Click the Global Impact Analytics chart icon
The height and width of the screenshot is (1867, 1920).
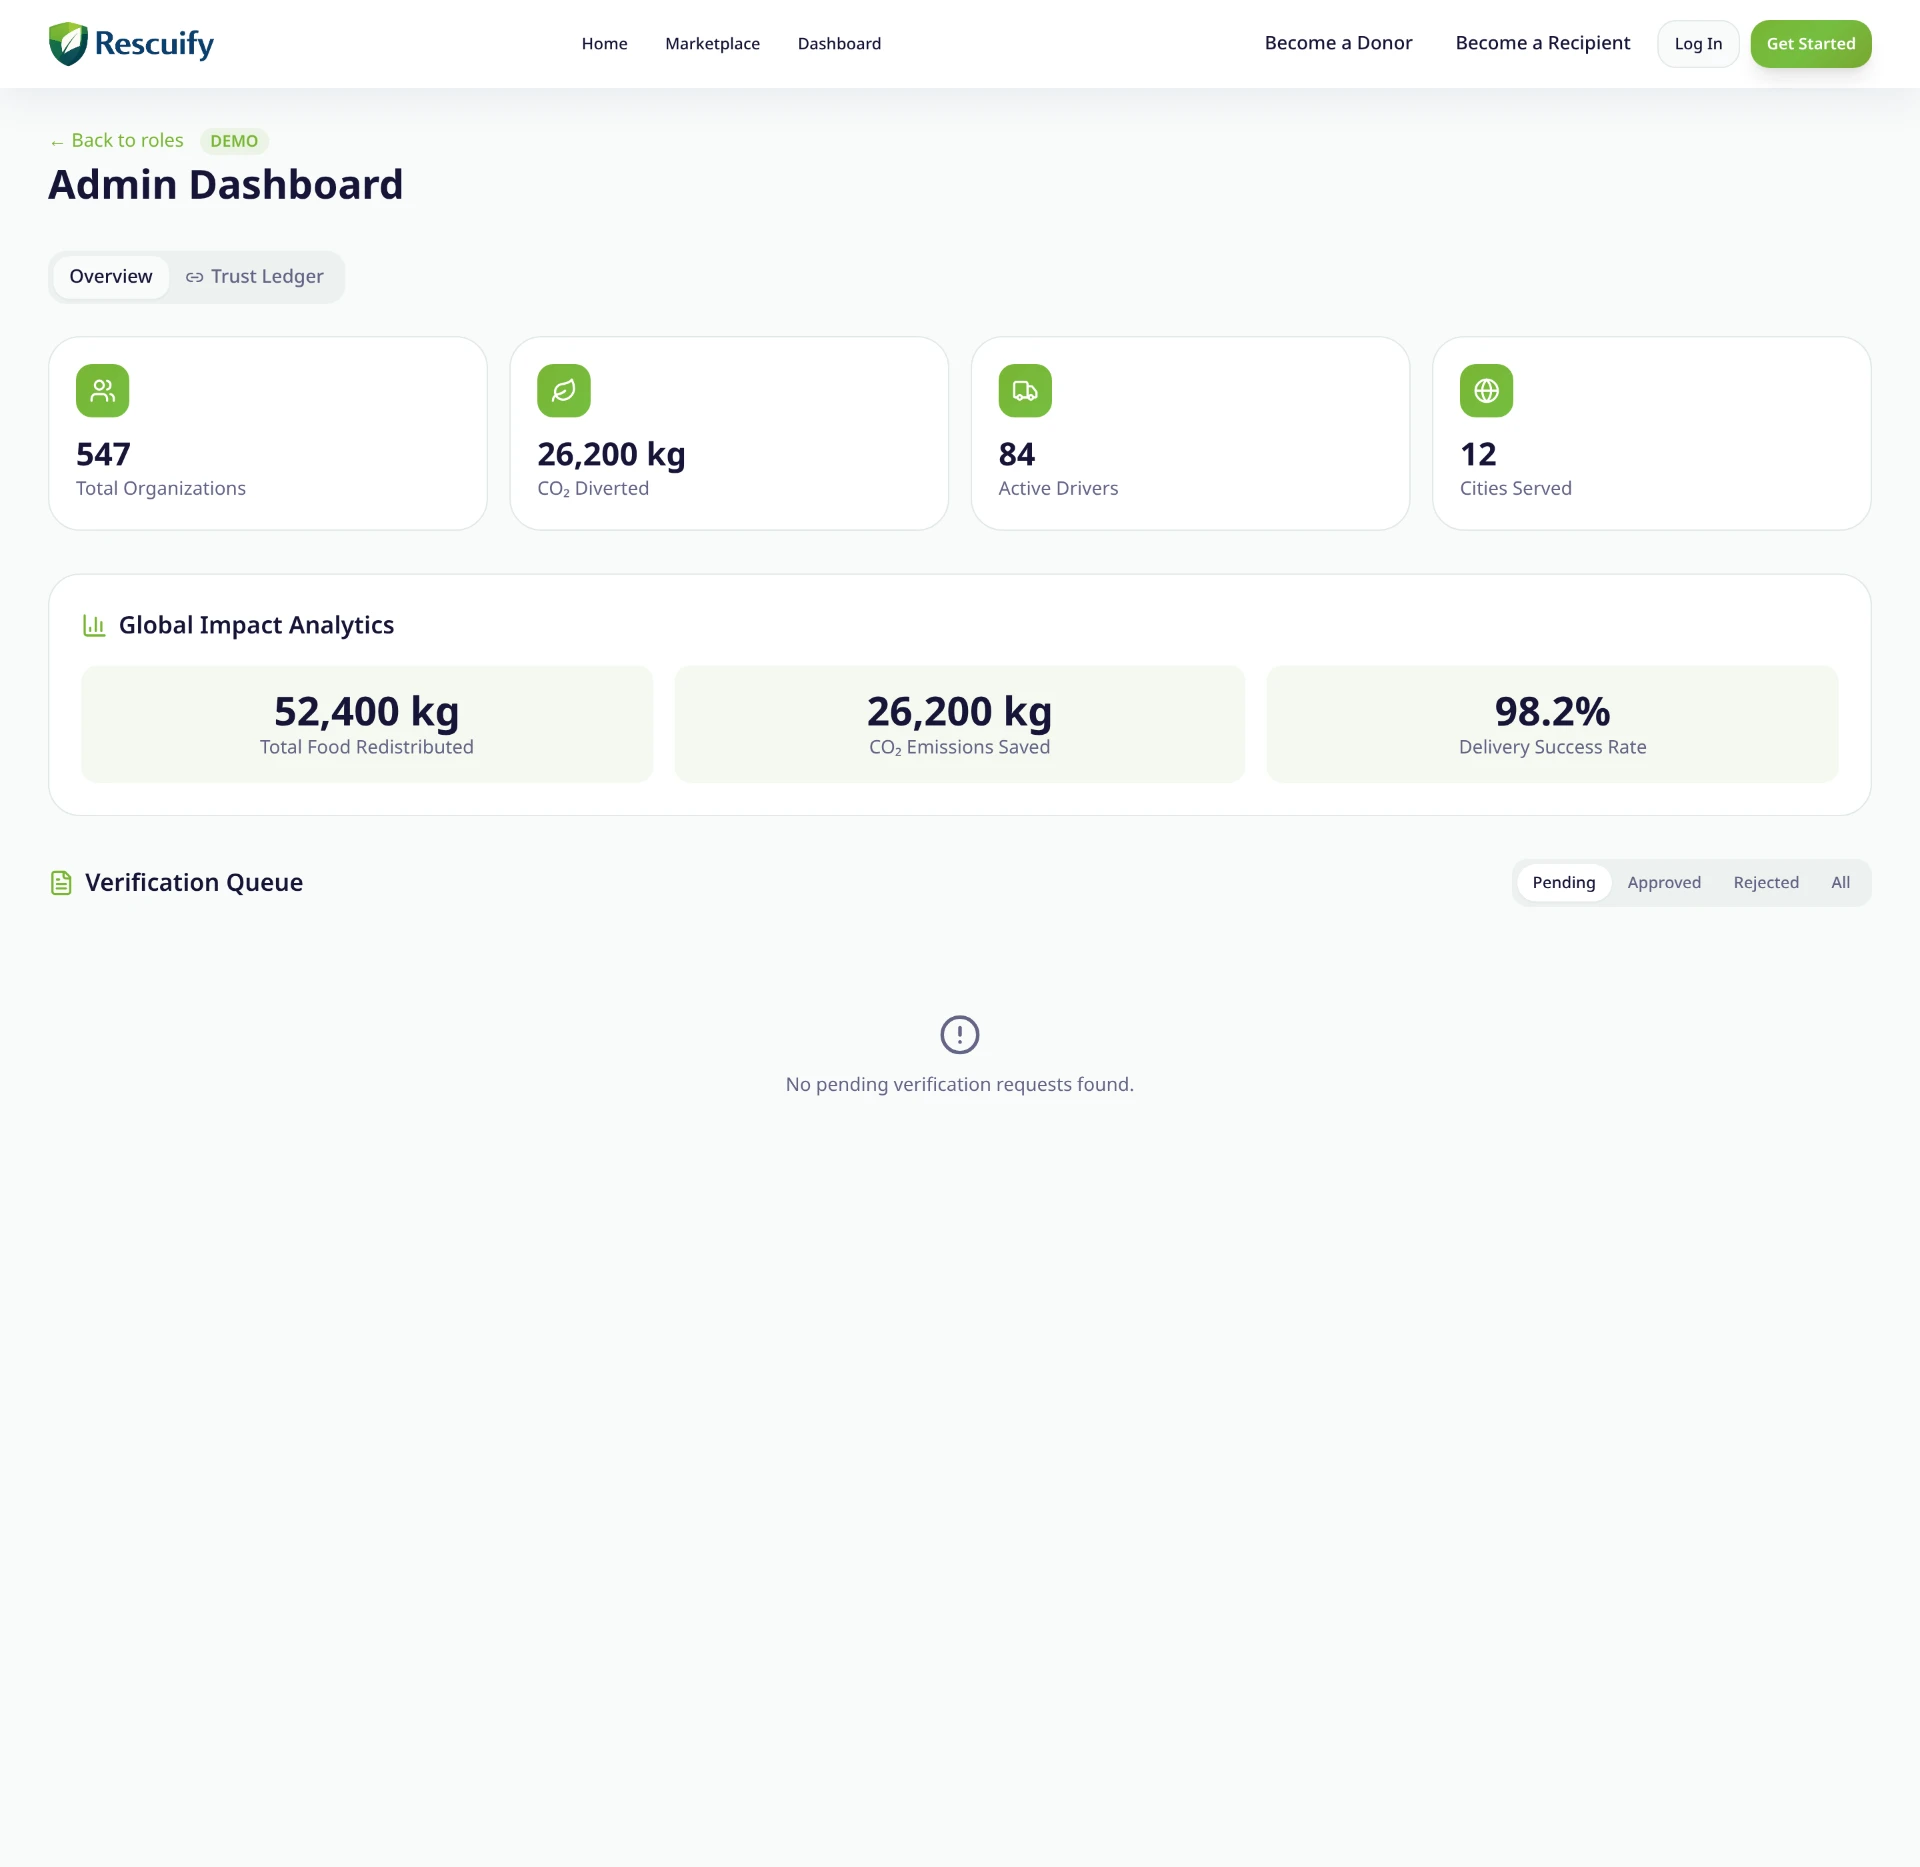click(94, 626)
